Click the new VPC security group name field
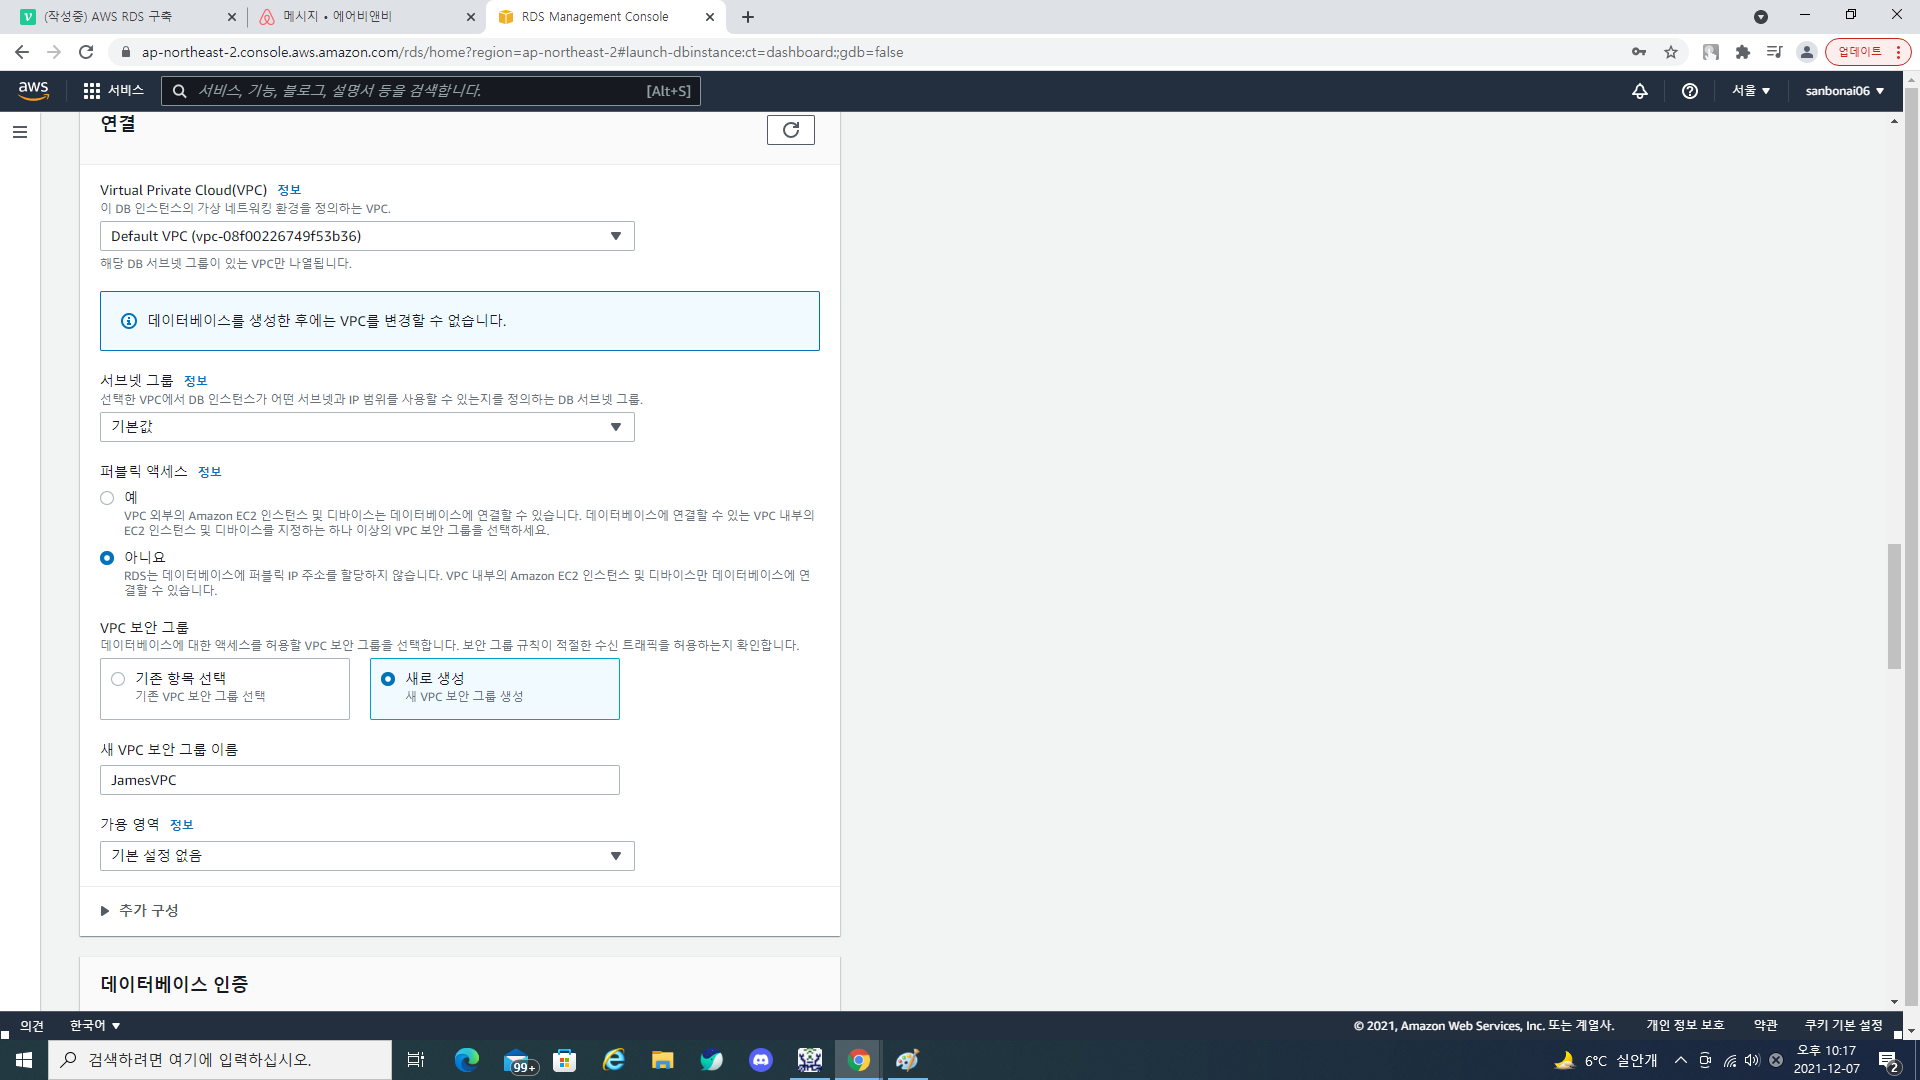 [359, 780]
